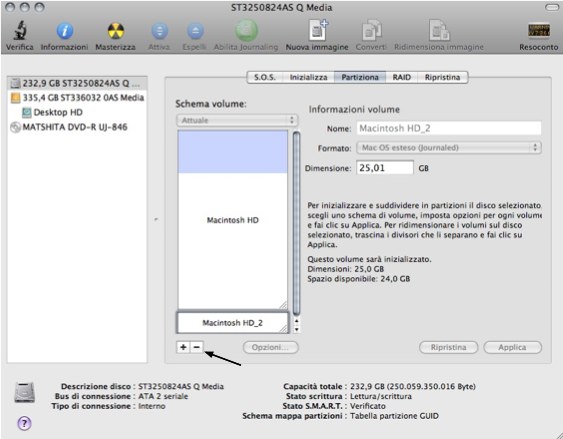This screenshot has height=439, width=563.
Task: Click the Attiva toolbar icon
Action: (x=159, y=31)
